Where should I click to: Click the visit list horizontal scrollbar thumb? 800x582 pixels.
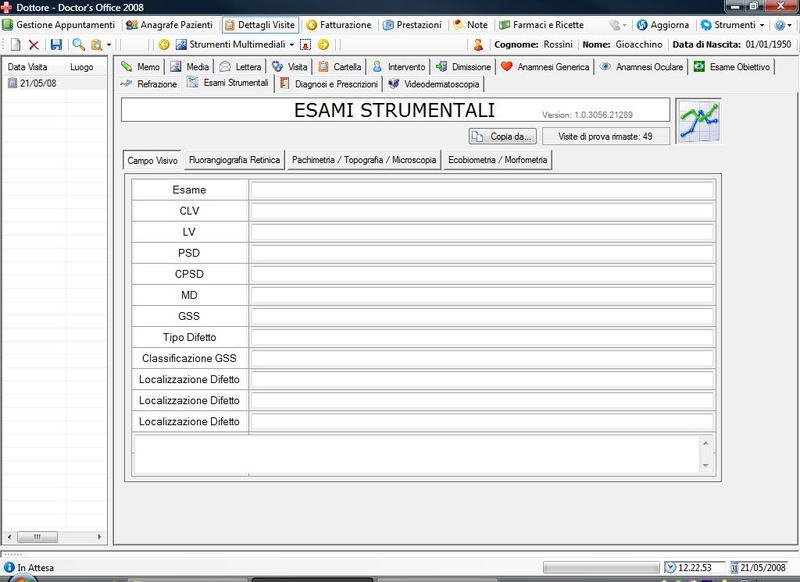pyautogui.click(x=37, y=537)
